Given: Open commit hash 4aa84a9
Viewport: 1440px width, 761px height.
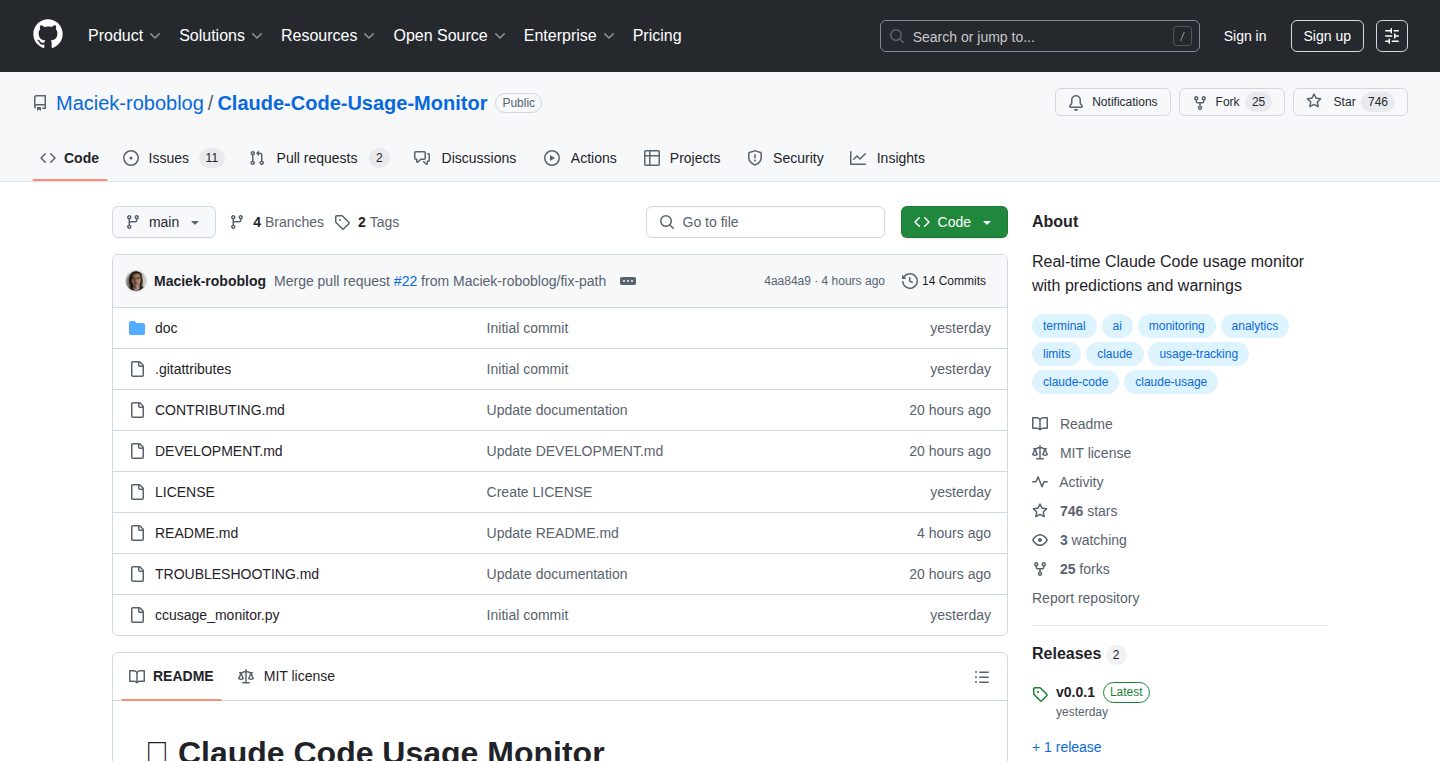Looking at the screenshot, I should [787, 281].
